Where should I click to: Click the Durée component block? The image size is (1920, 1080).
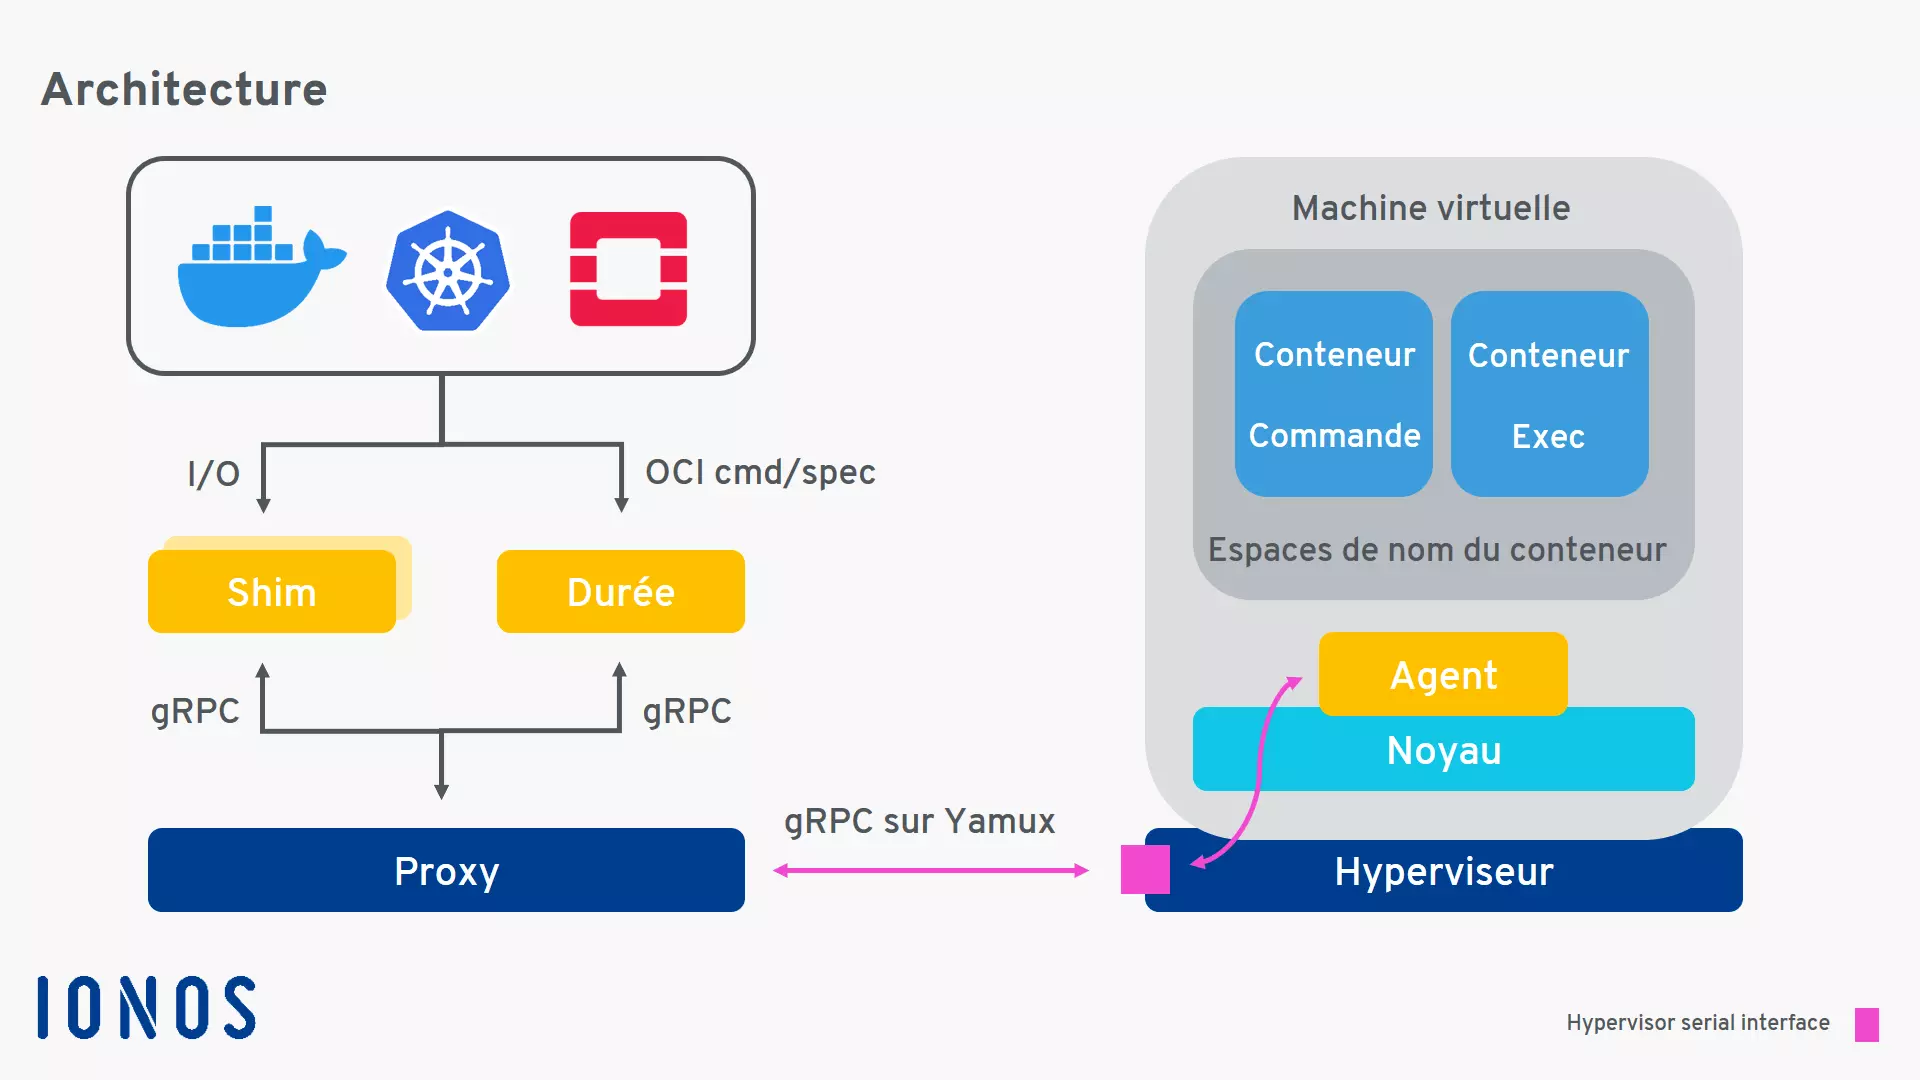click(x=620, y=592)
